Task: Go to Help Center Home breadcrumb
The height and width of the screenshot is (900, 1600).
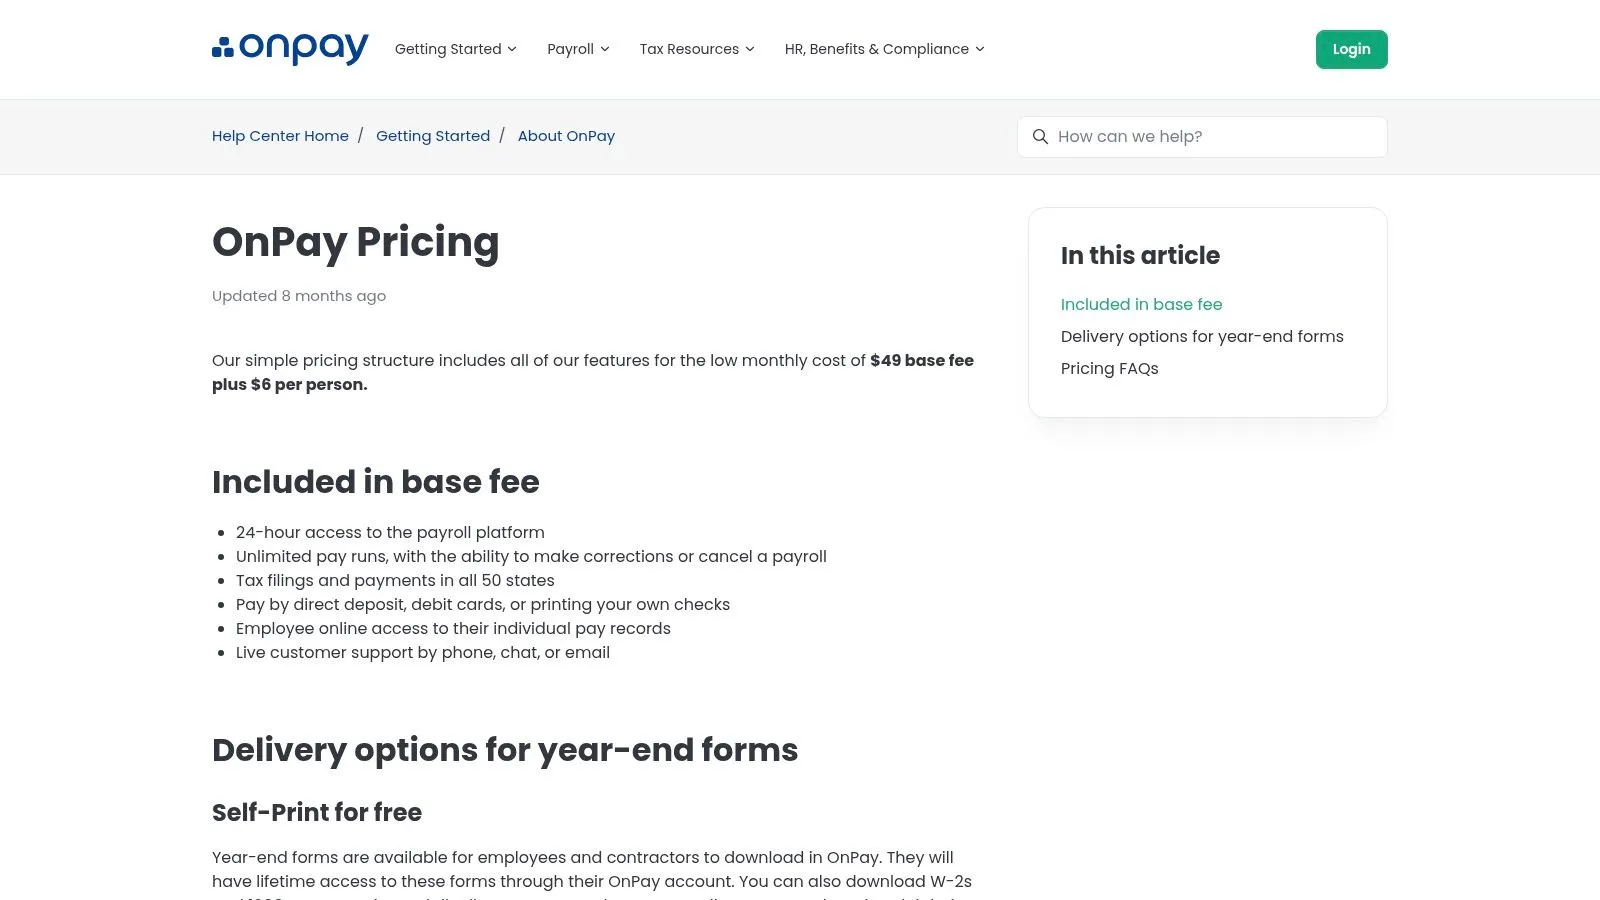Action: coord(280,136)
